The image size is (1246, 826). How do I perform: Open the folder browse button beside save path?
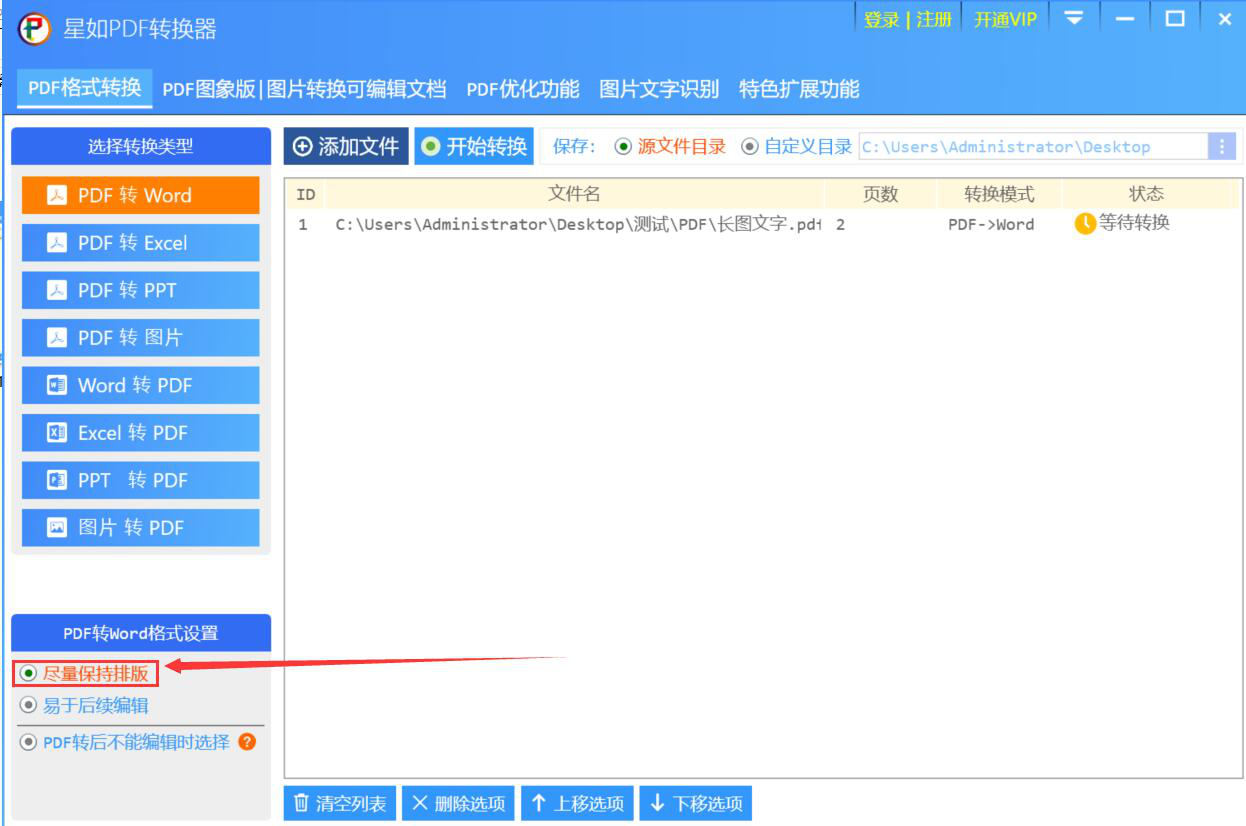click(x=1222, y=147)
